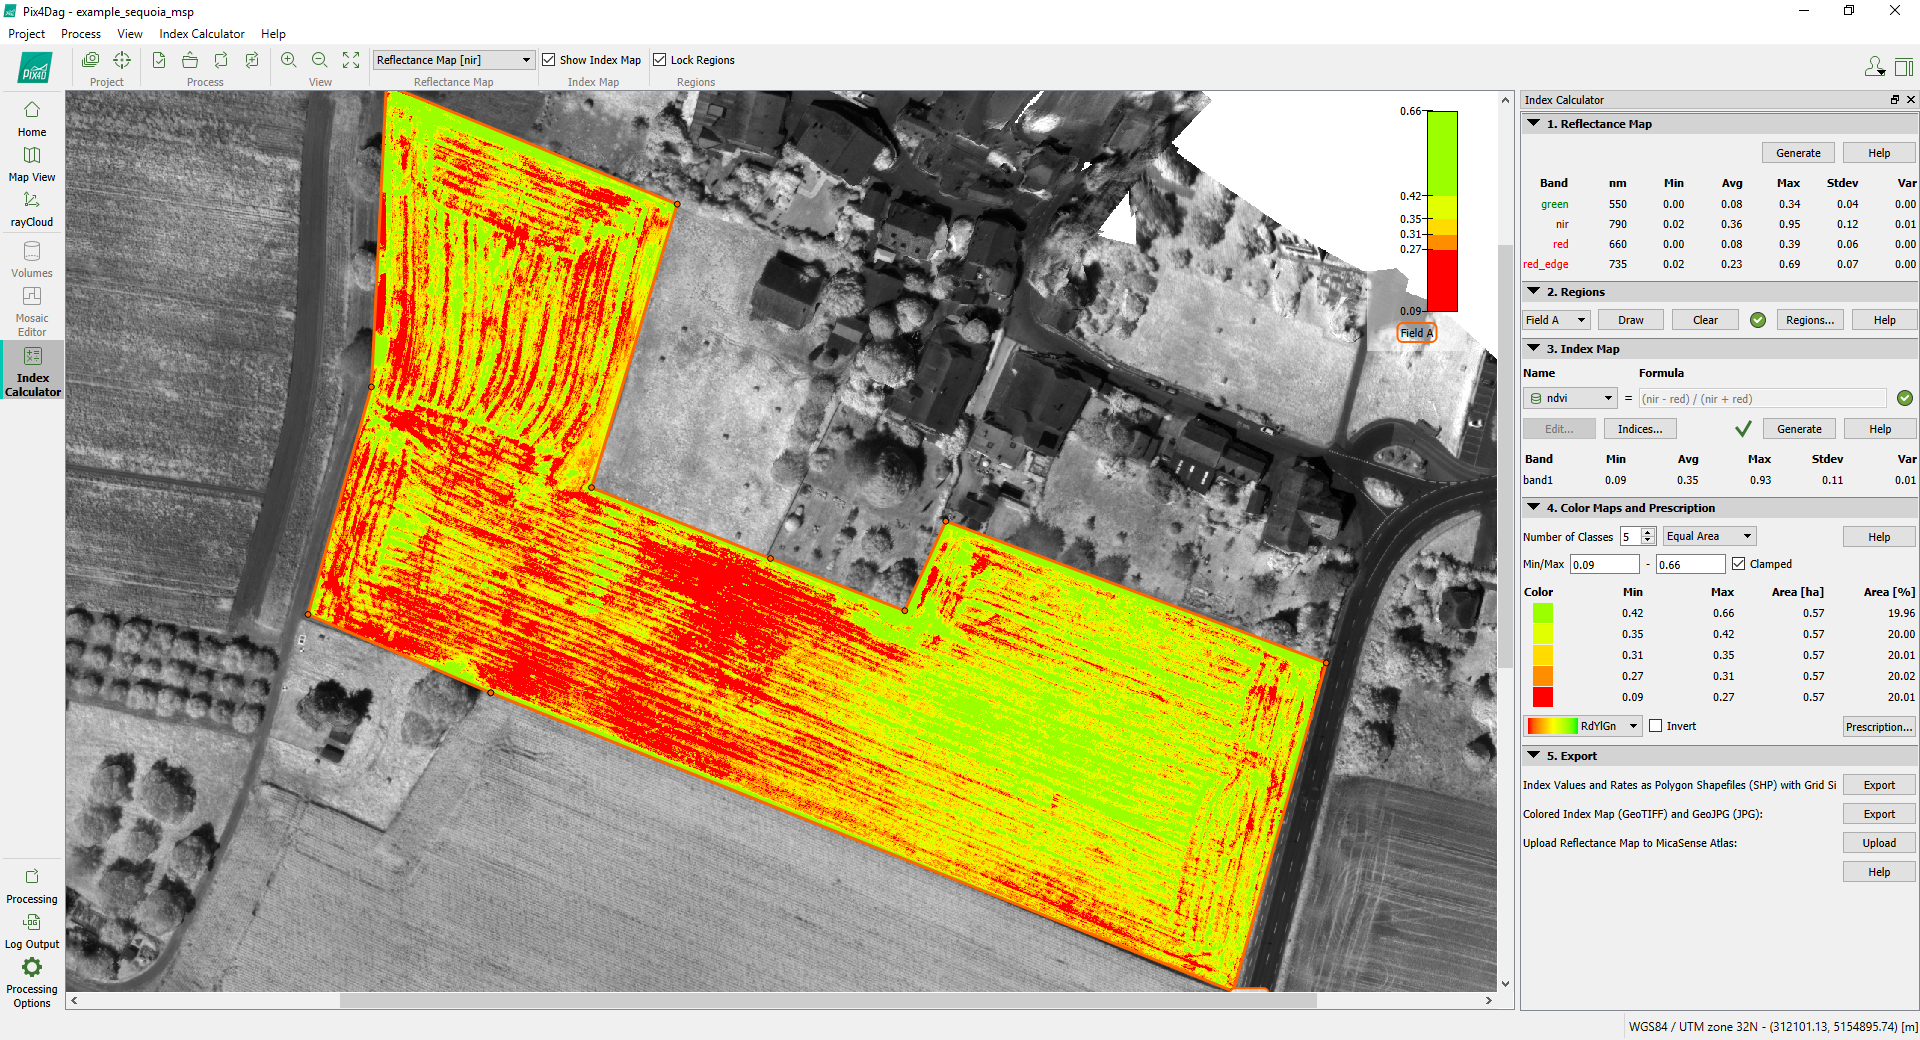Screen dimensions: 1920x1040
Task: Click orange class color swatch 0.27–0.31
Action: [1543, 676]
